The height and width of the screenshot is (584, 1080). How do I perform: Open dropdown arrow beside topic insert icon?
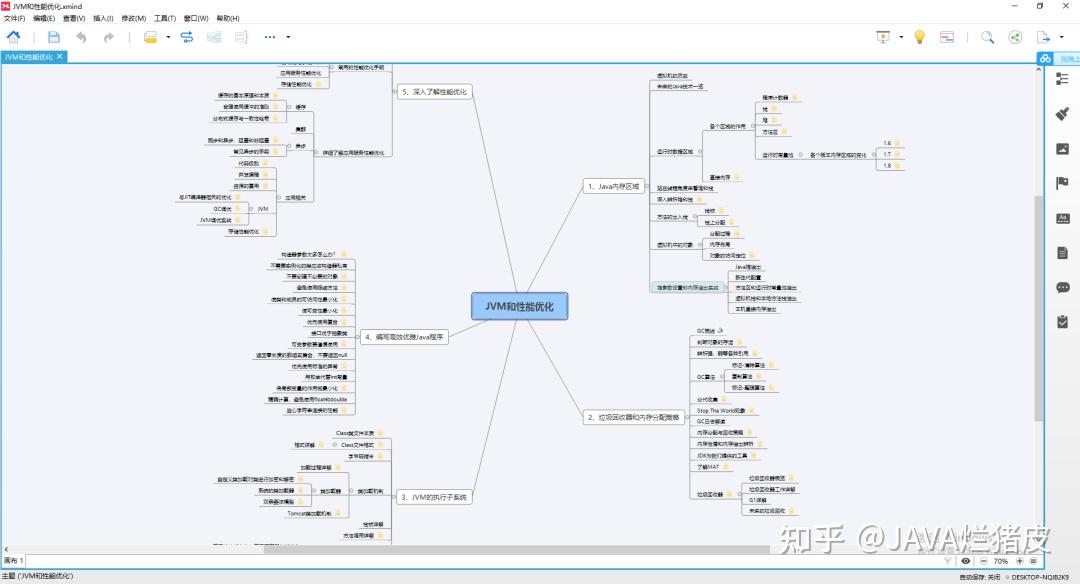[x=168, y=37]
